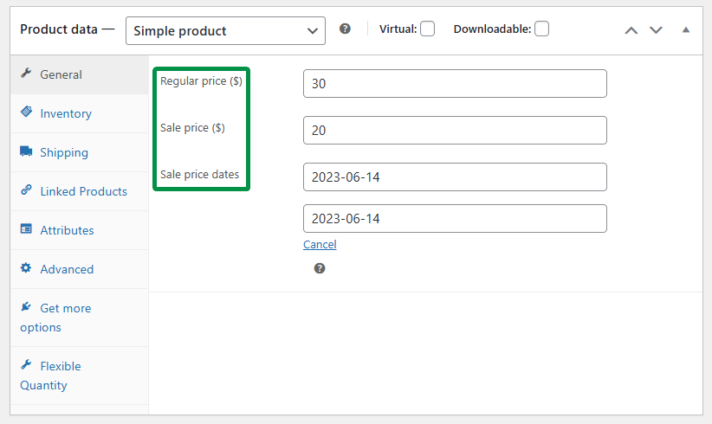This screenshot has width=712, height=424.
Task: Click the Advanced gear icon
Action: click(x=26, y=268)
